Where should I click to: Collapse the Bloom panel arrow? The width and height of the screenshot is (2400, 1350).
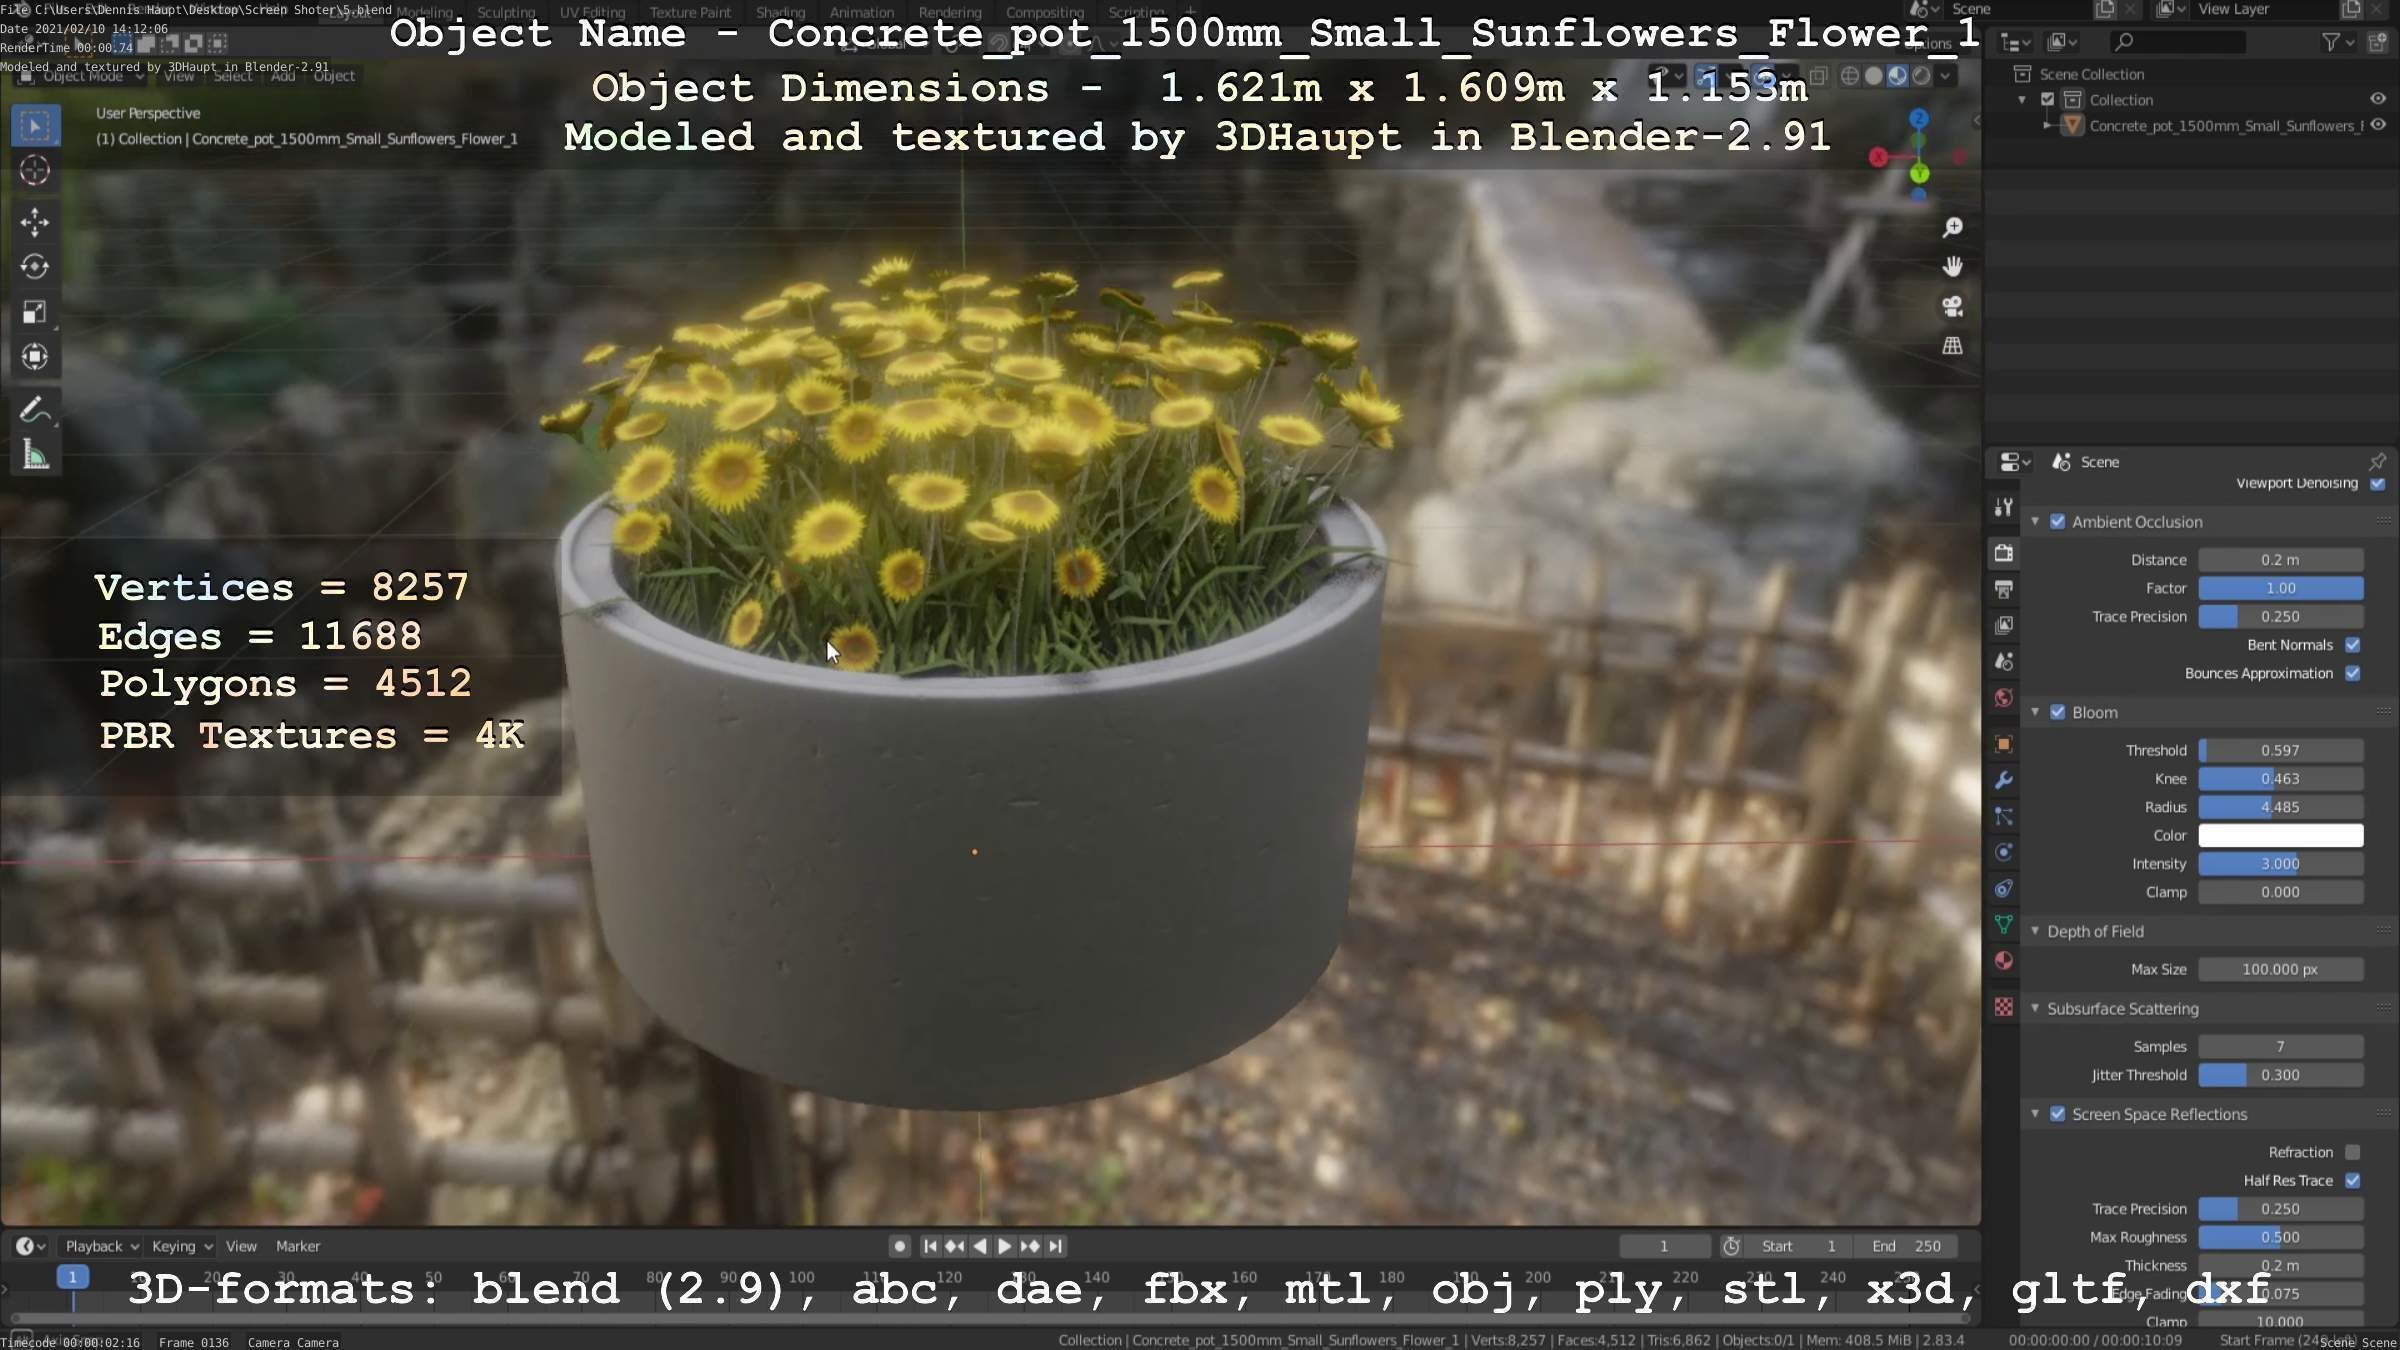tap(2034, 712)
